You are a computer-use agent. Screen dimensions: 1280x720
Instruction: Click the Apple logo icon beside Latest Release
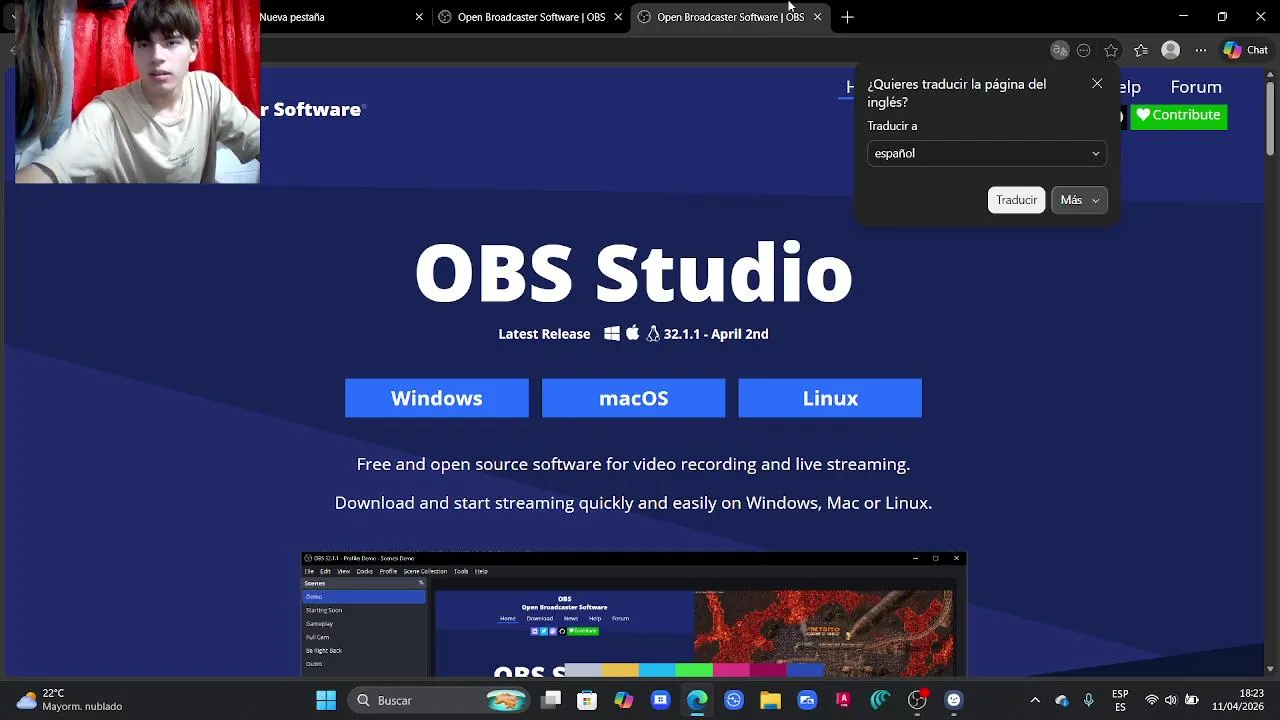[632, 334]
